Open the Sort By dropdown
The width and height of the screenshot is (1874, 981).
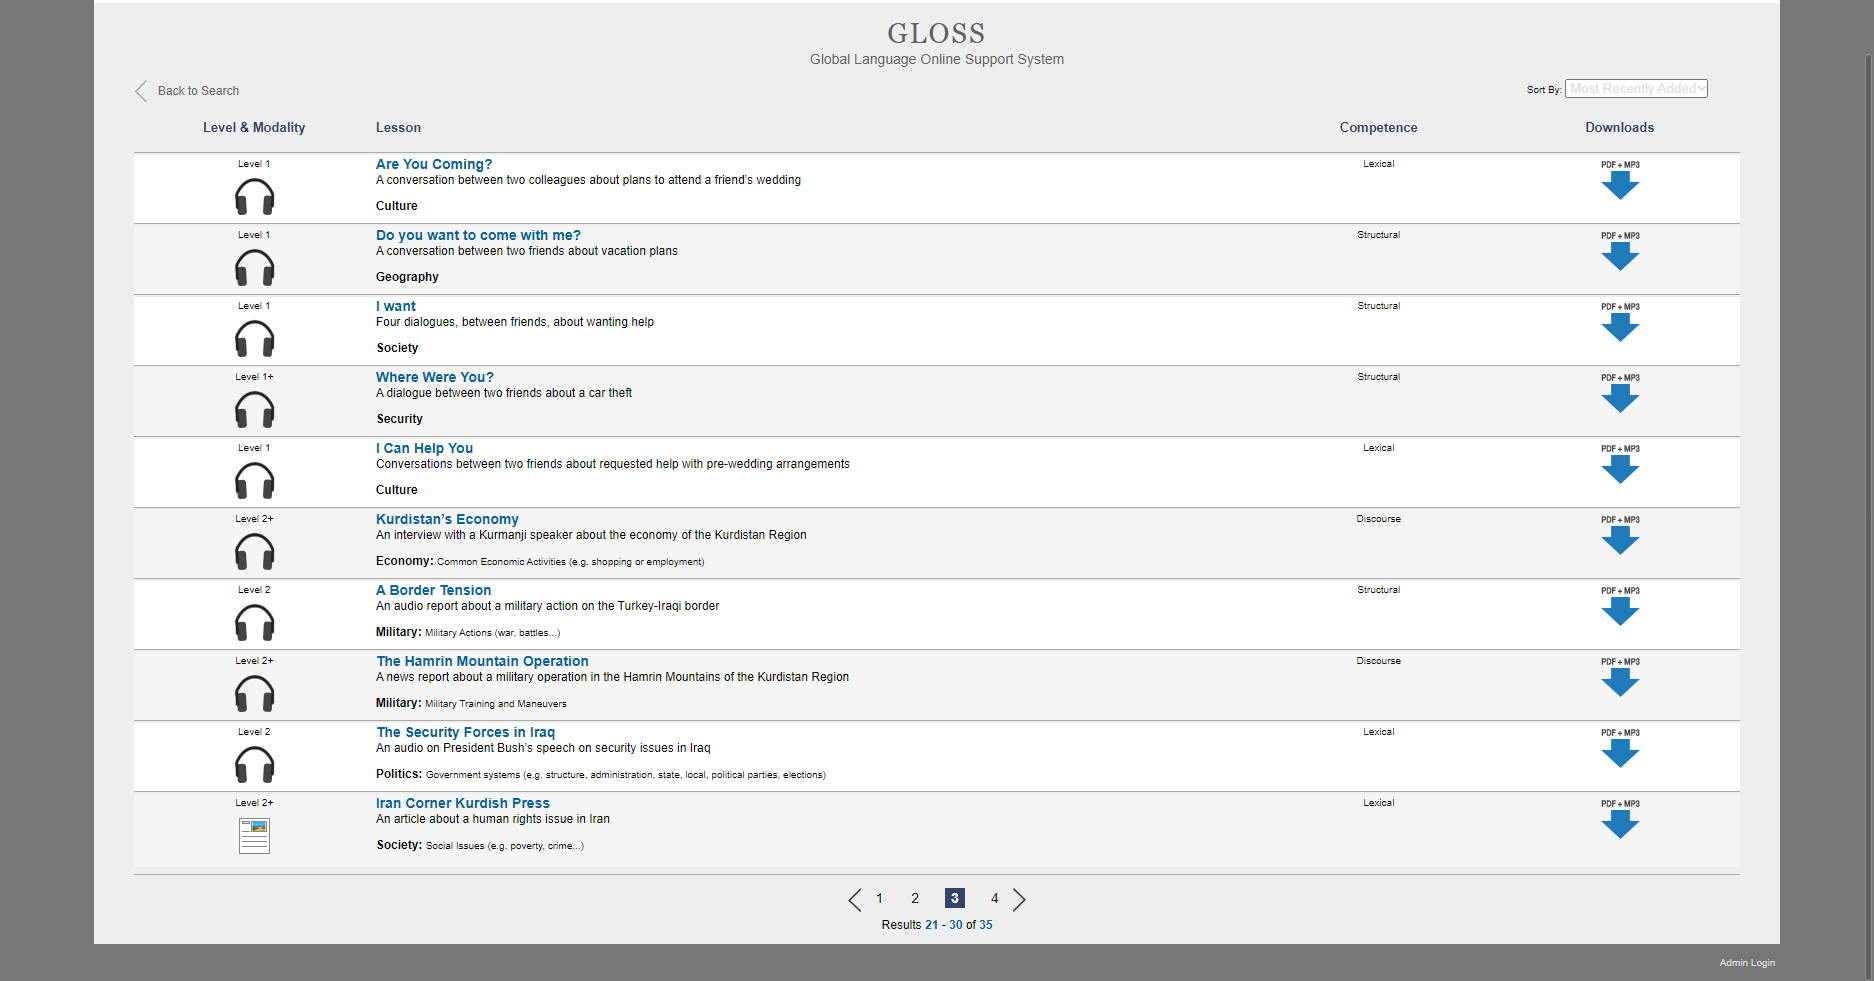tap(1636, 88)
